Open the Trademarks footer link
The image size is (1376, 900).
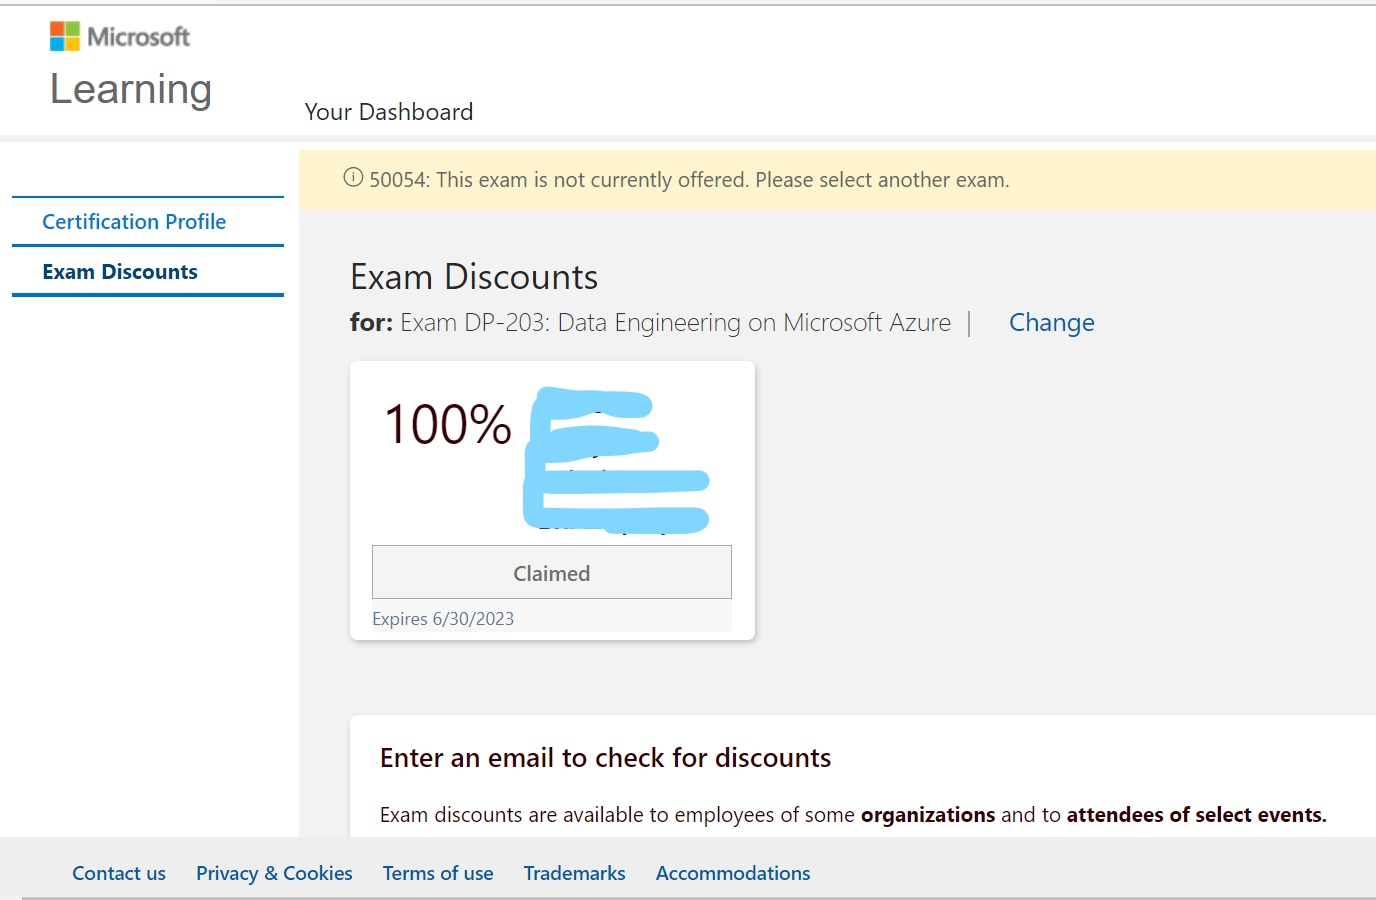coord(574,873)
